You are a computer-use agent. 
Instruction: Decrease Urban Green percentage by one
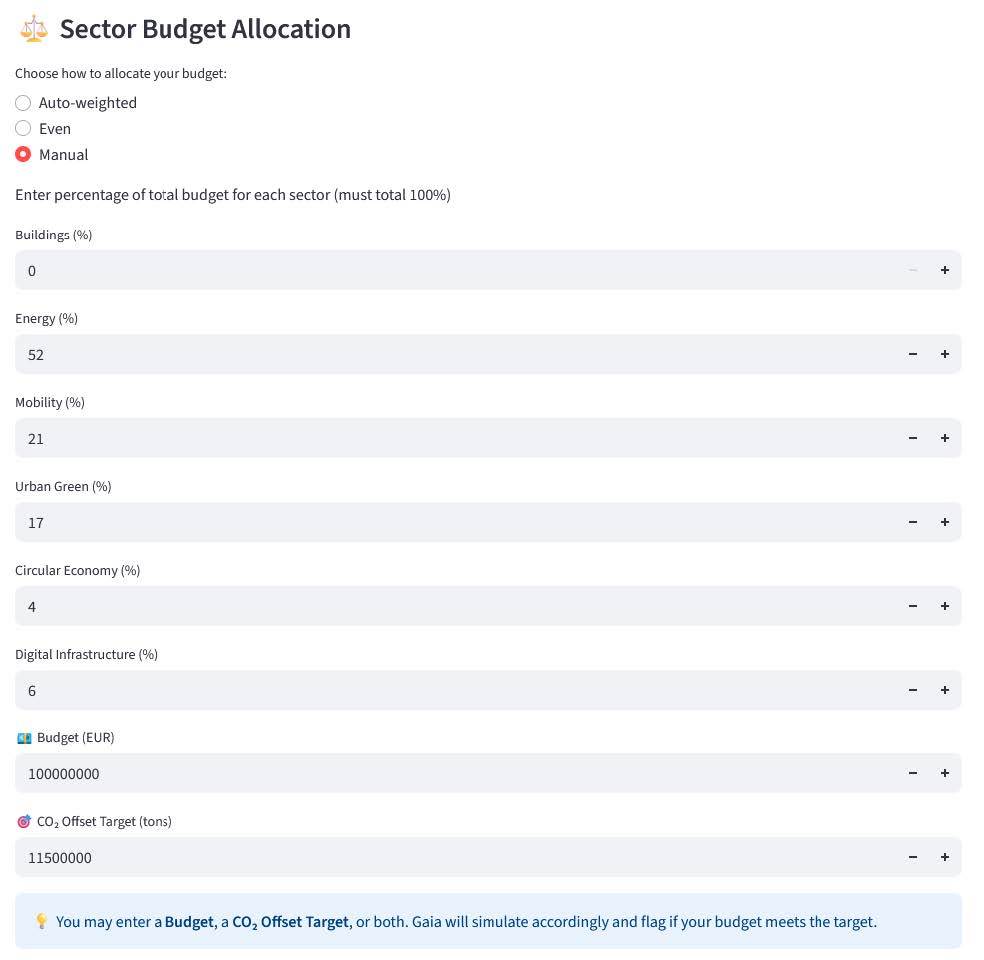pos(912,522)
